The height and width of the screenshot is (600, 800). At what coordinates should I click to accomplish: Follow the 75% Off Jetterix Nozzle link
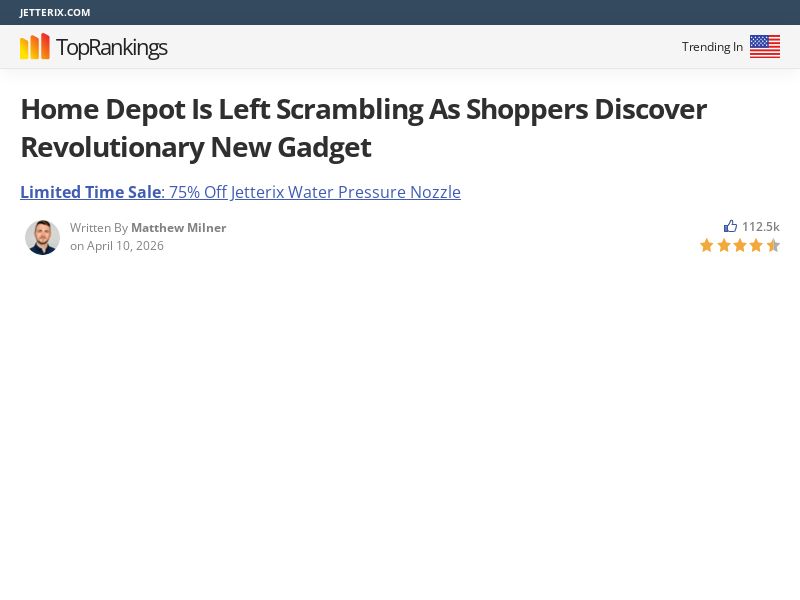(x=314, y=192)
